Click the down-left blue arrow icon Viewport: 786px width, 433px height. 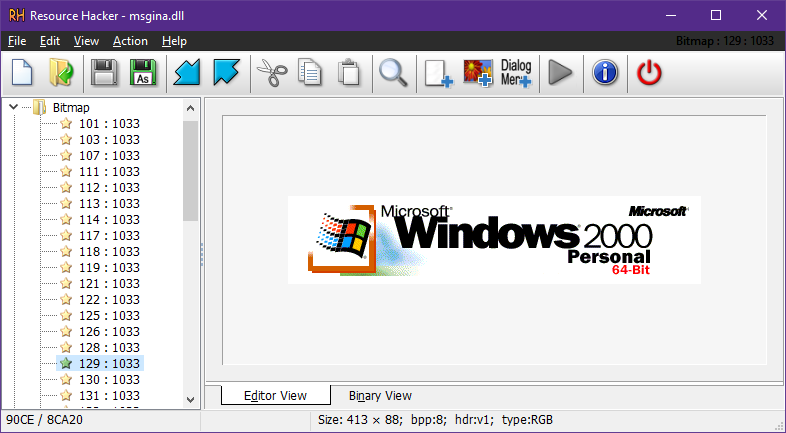pos(187,73)
